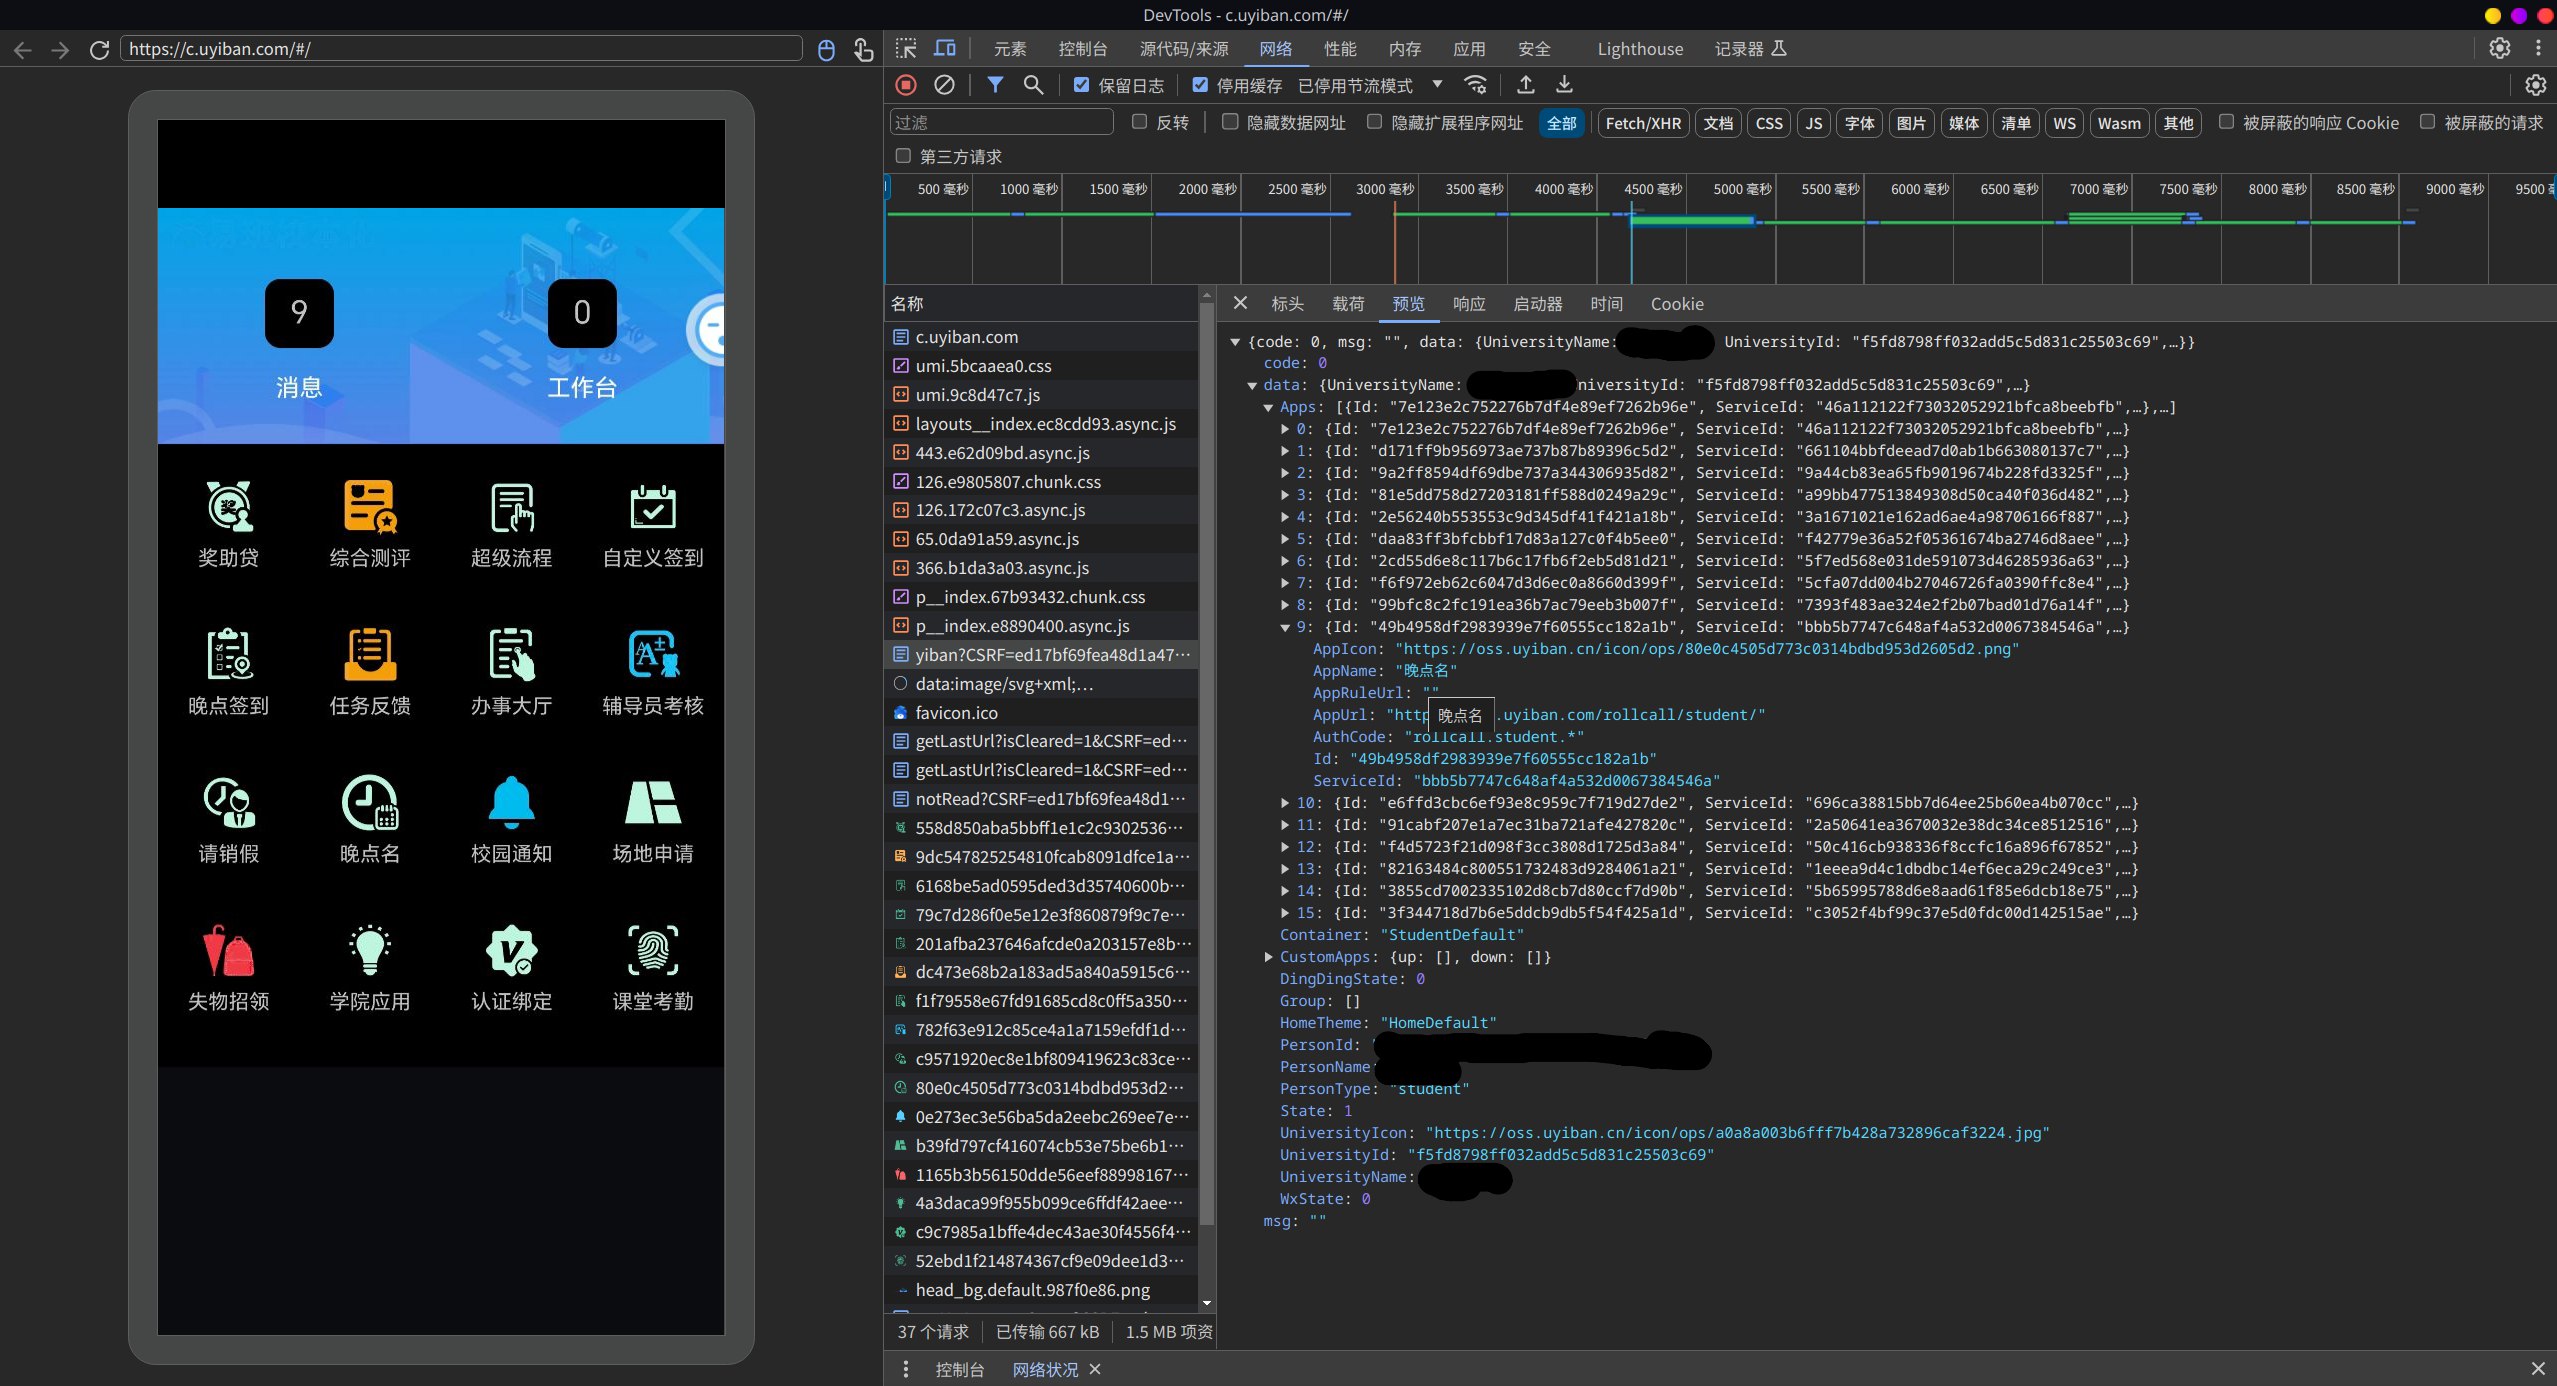Open the 响应 tab in request details

(1468, 304)
